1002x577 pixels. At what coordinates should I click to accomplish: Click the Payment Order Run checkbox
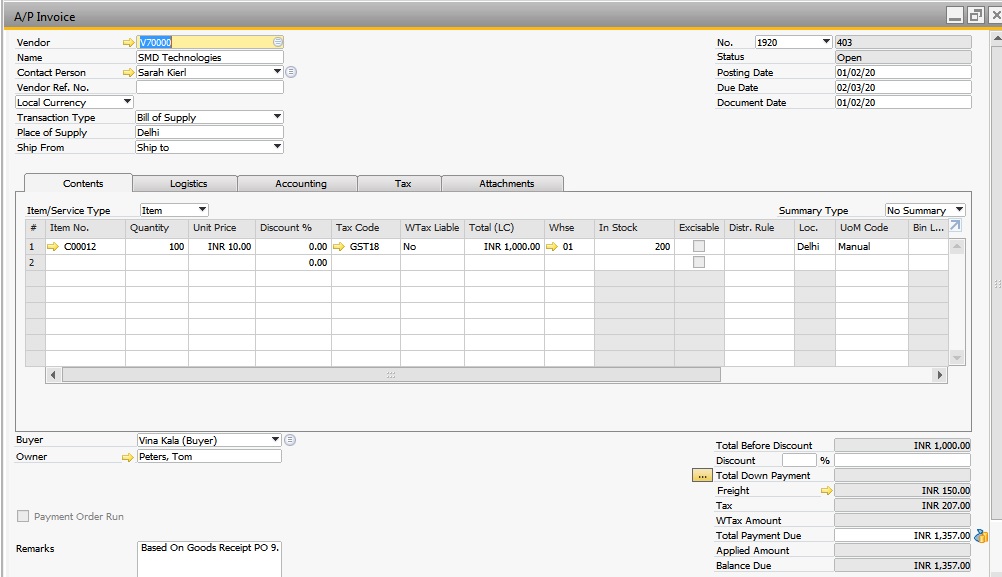[22, 516]
